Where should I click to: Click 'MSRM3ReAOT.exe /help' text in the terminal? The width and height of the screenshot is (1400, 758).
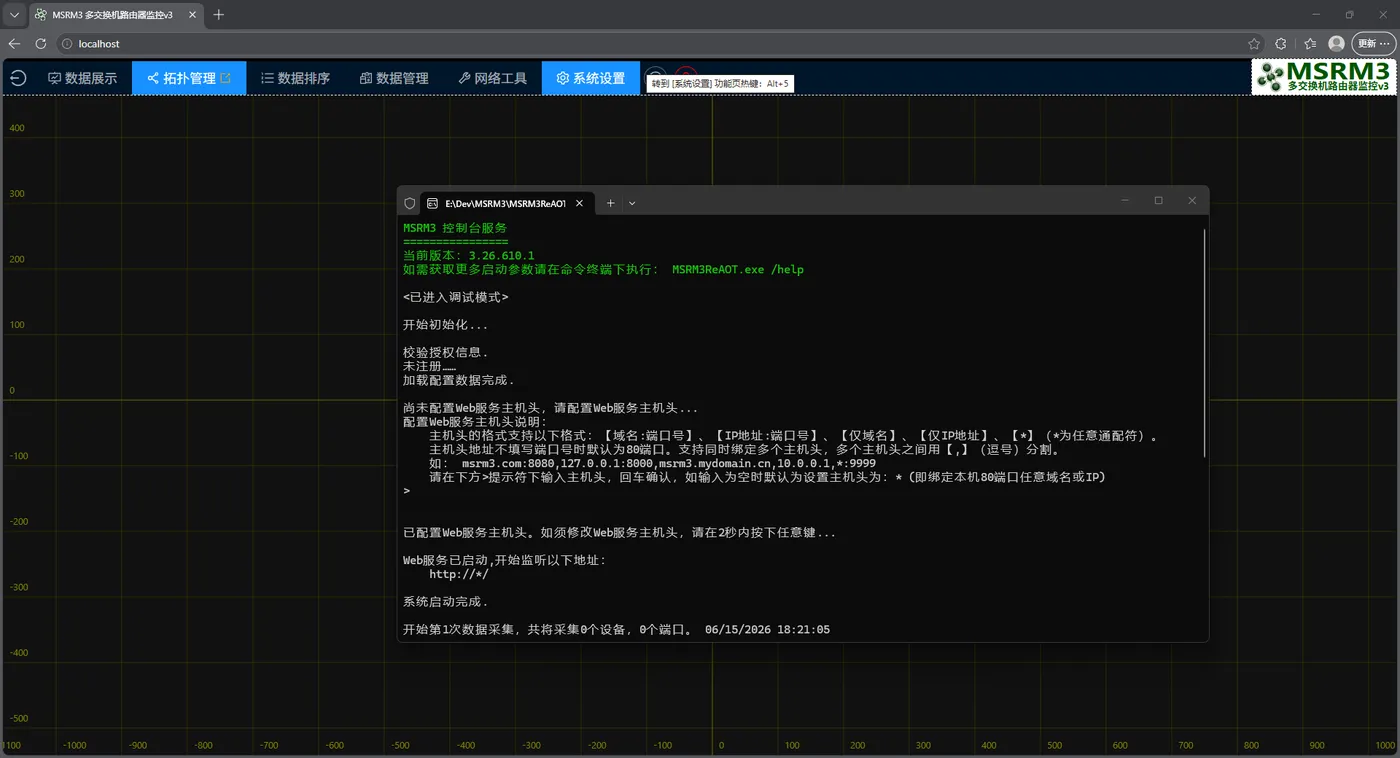738,270
